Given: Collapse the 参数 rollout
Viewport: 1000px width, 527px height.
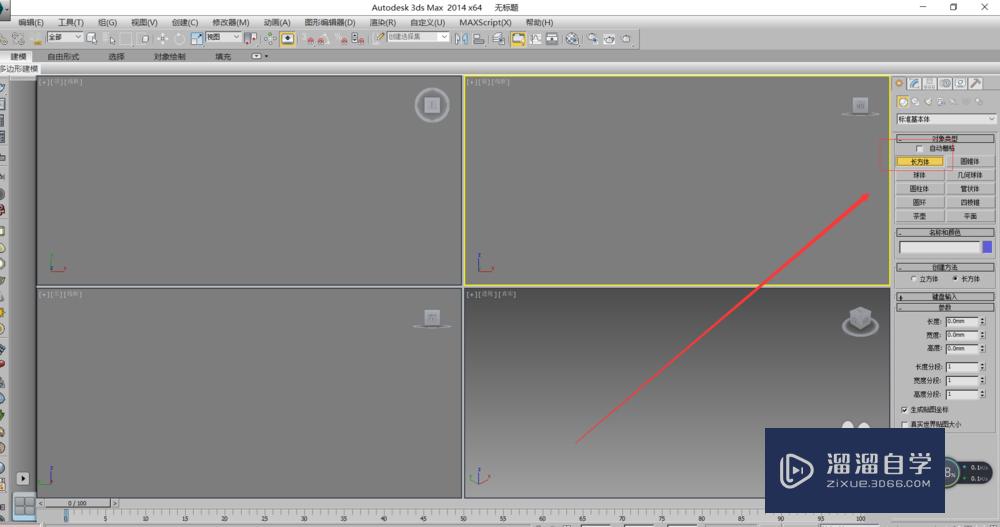Looking at the screenshot, I should coord(945,308).
